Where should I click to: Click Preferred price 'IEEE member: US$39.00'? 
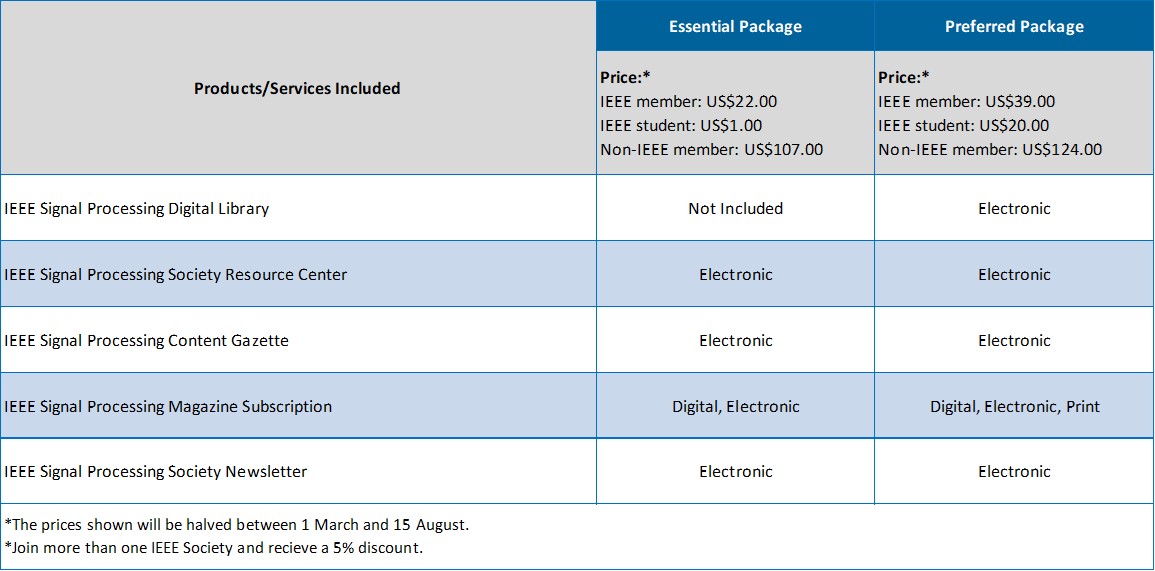pos(966,102)
